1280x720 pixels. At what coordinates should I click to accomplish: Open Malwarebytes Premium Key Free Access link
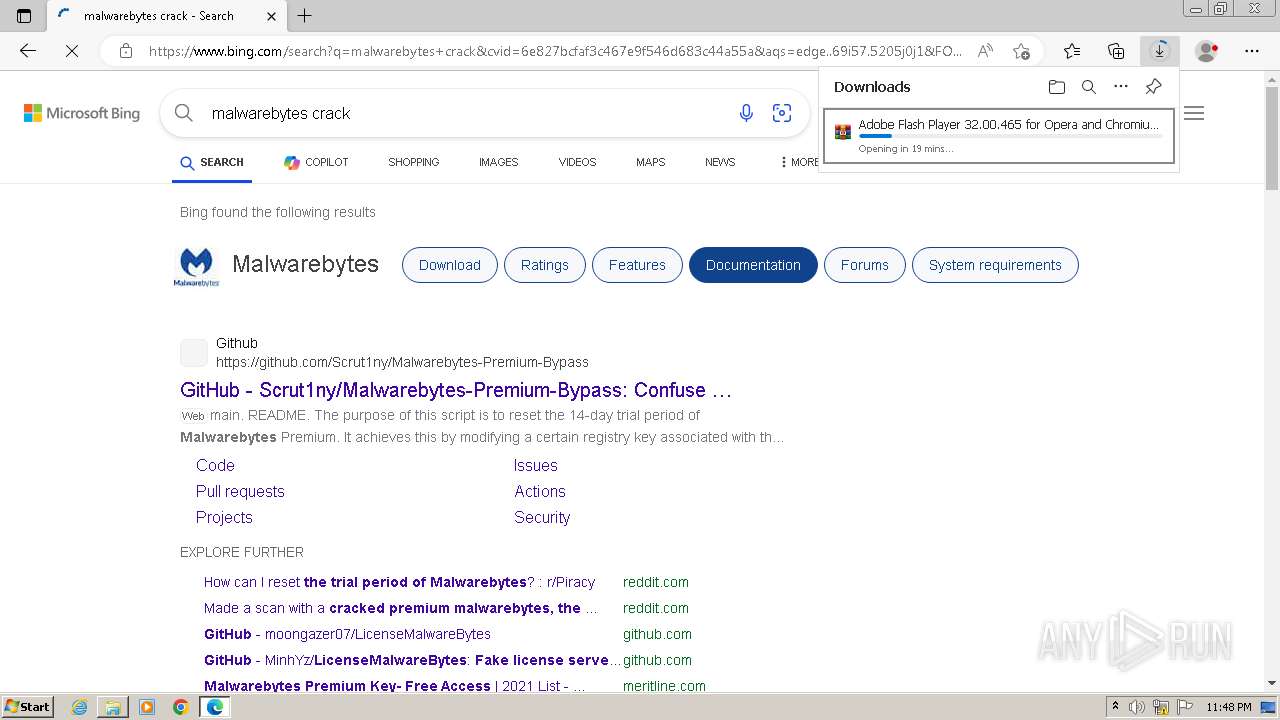394,686
